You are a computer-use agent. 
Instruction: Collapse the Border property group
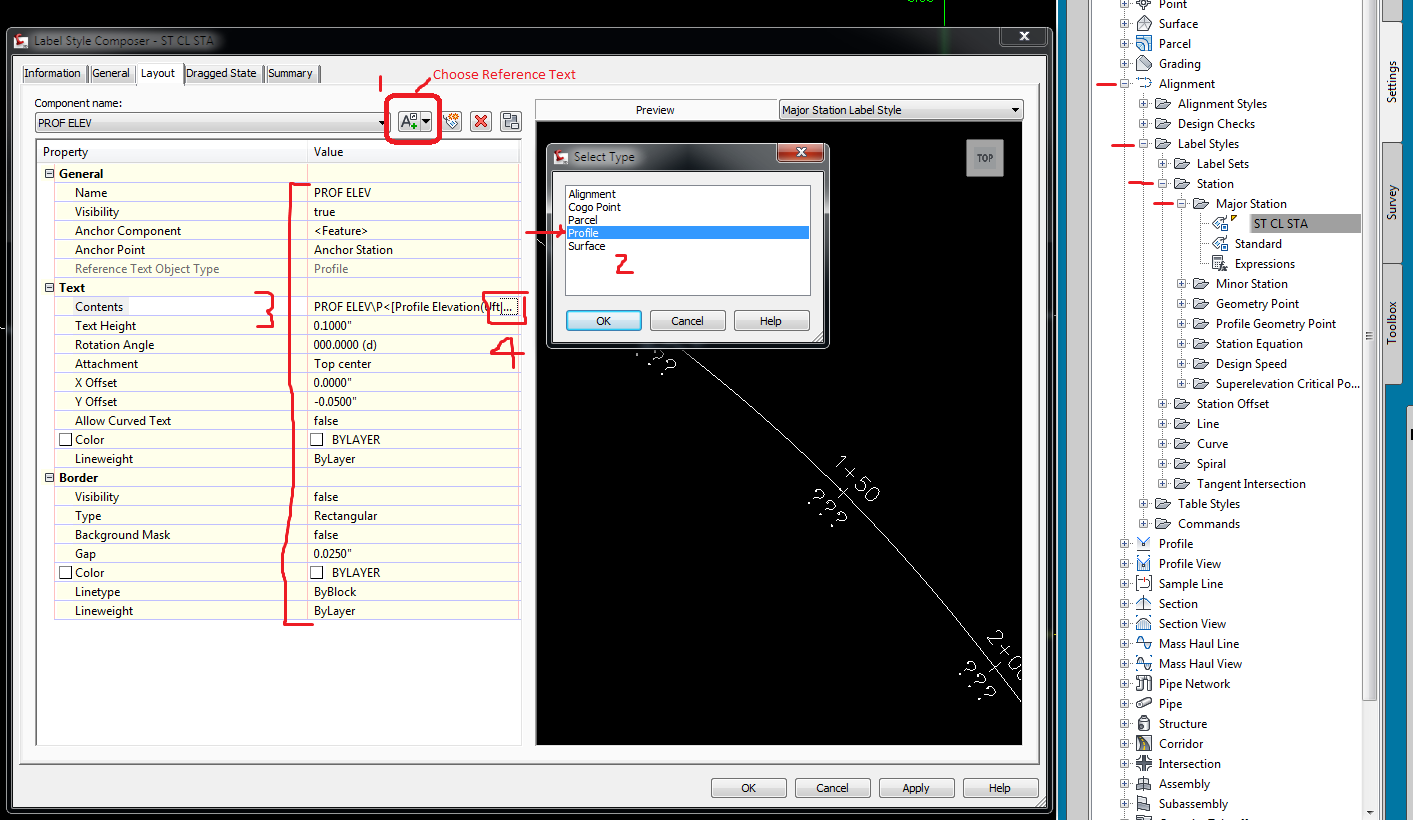point(50,478)
